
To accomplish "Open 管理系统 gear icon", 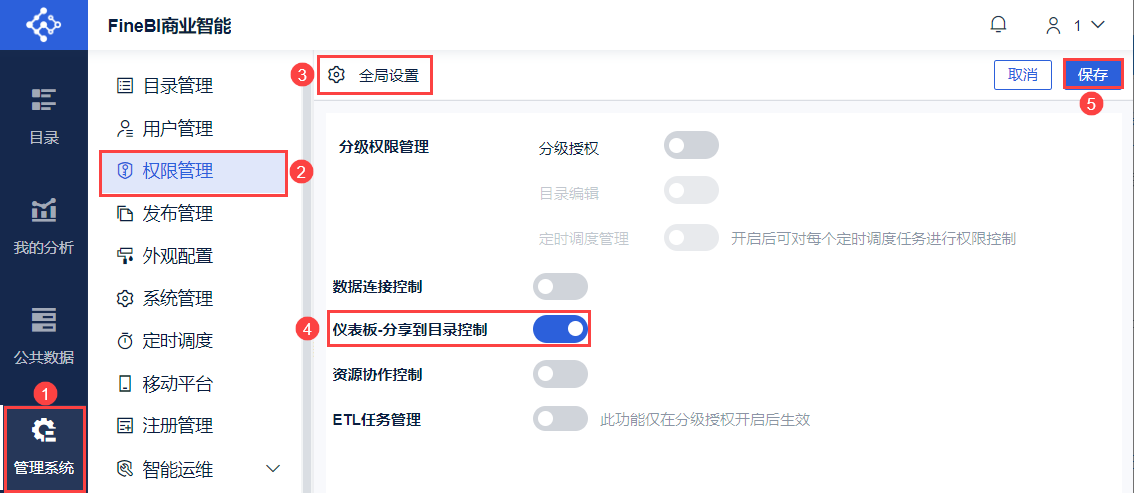I will pyautogui.click(x=43, y=430).
